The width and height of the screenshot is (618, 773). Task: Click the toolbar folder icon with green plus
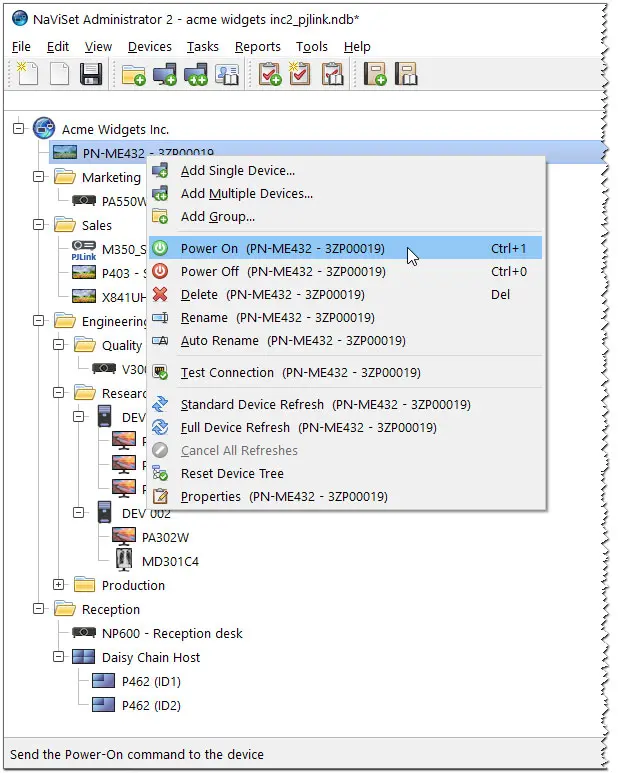(133, 75)
